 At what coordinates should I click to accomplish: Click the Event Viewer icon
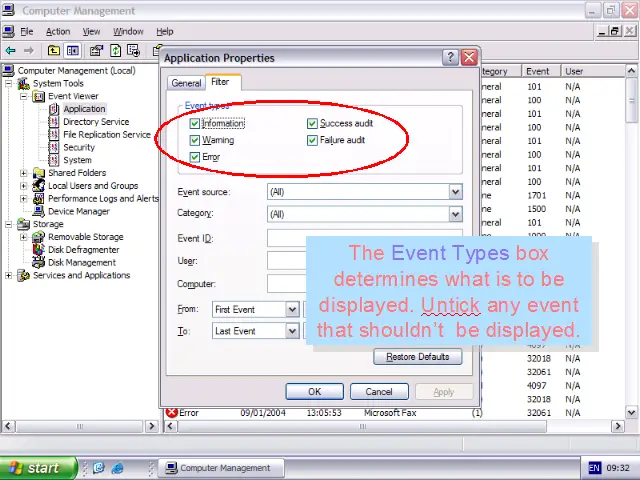tap(39, 96)
